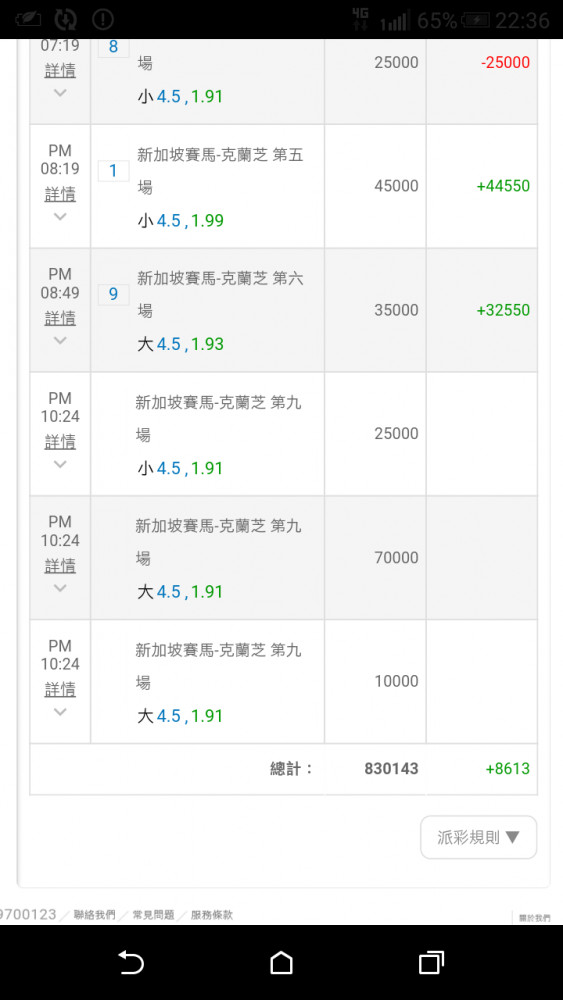Image resolution: width=563 pixels, height=1000 pixels.
Task: Expand chevron of 70000 ninth race bet
Action: click(x=60, y=587)
